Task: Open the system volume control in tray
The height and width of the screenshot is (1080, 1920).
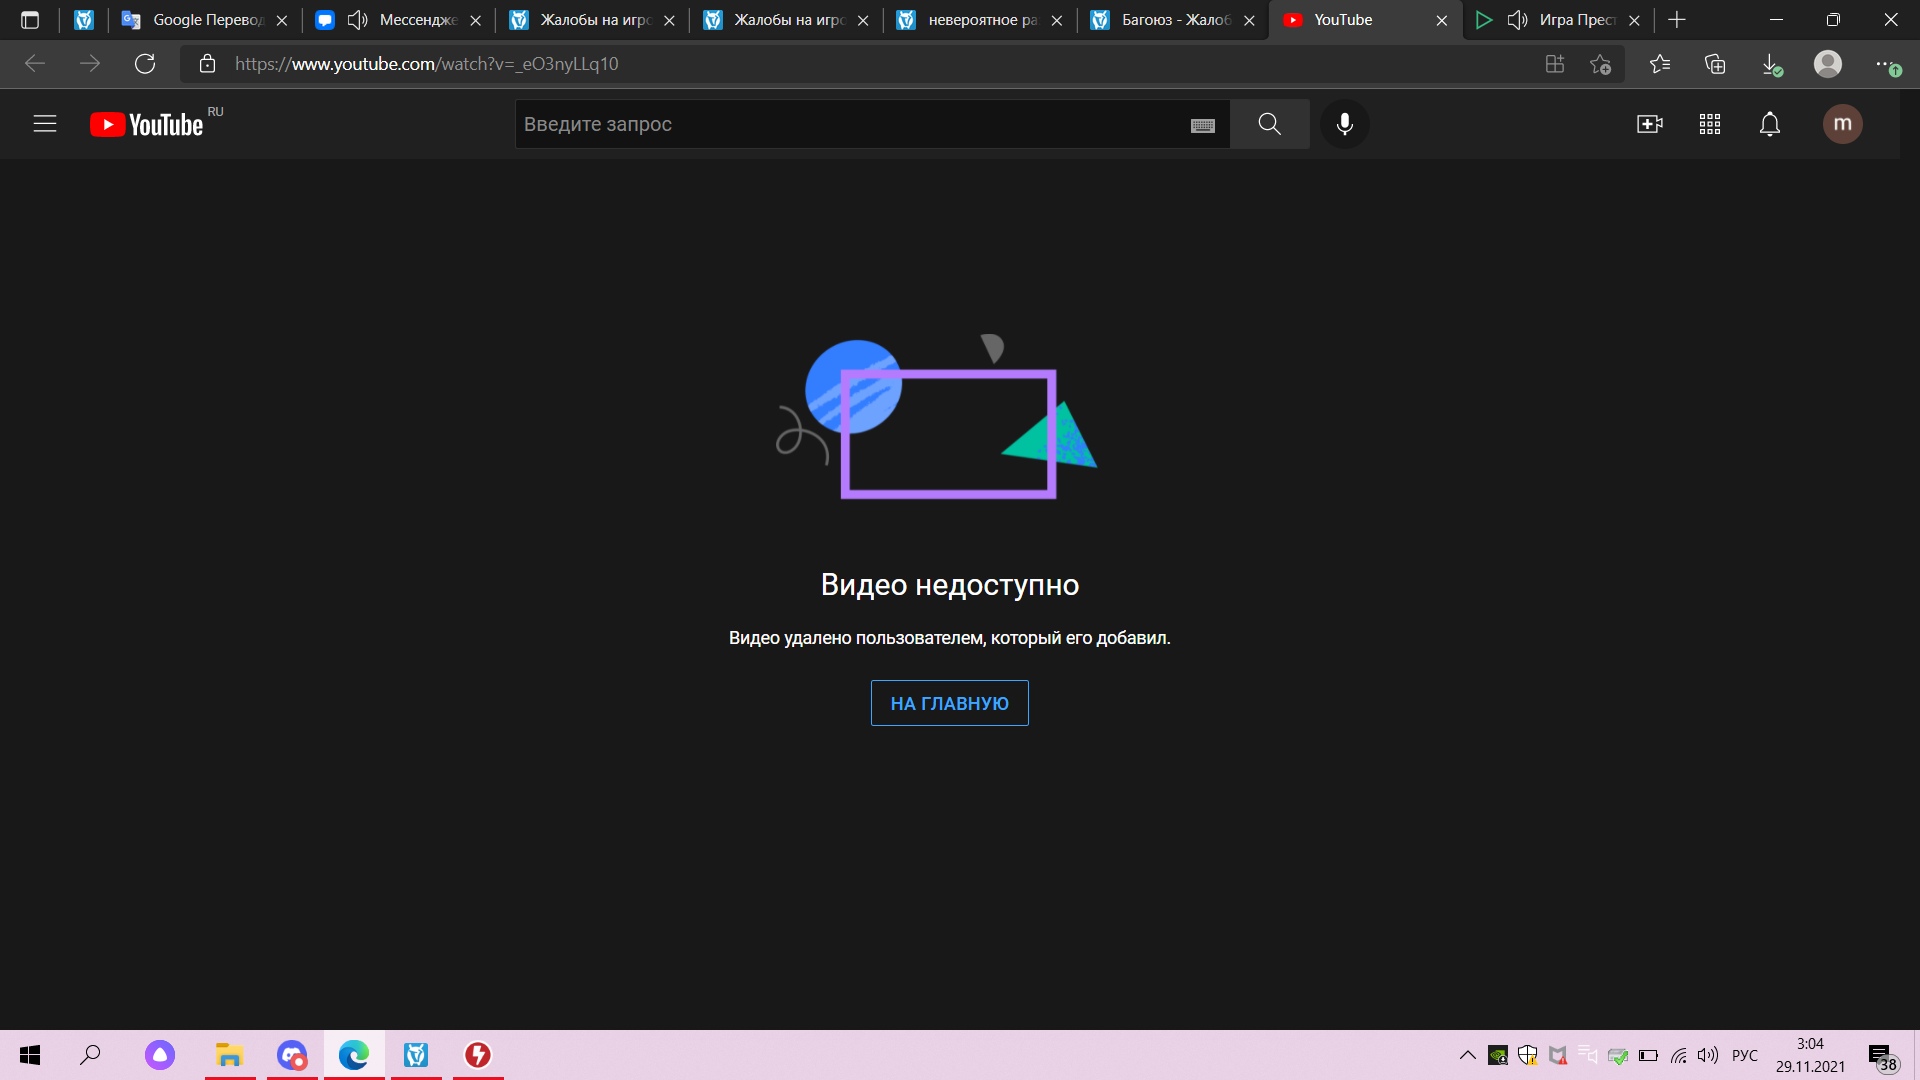Action: 1708,1055
